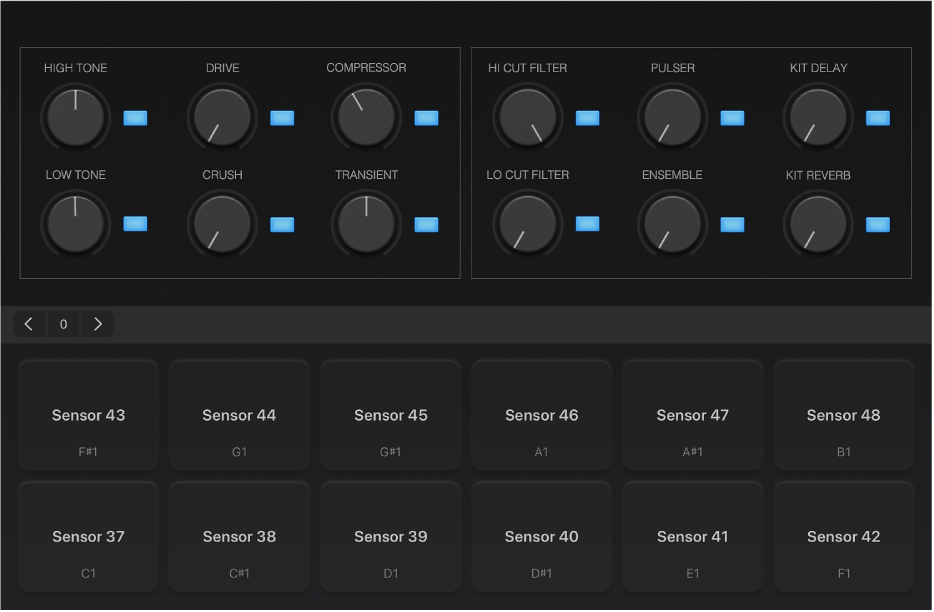Click the Kit Reverb knob
Image resolution: width=934 pixels, height=612 pixels.
click(x=817, y=223)
